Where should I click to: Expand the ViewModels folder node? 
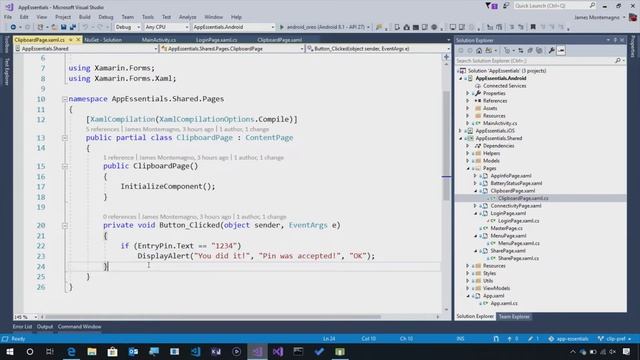click(x=468, y=288)
